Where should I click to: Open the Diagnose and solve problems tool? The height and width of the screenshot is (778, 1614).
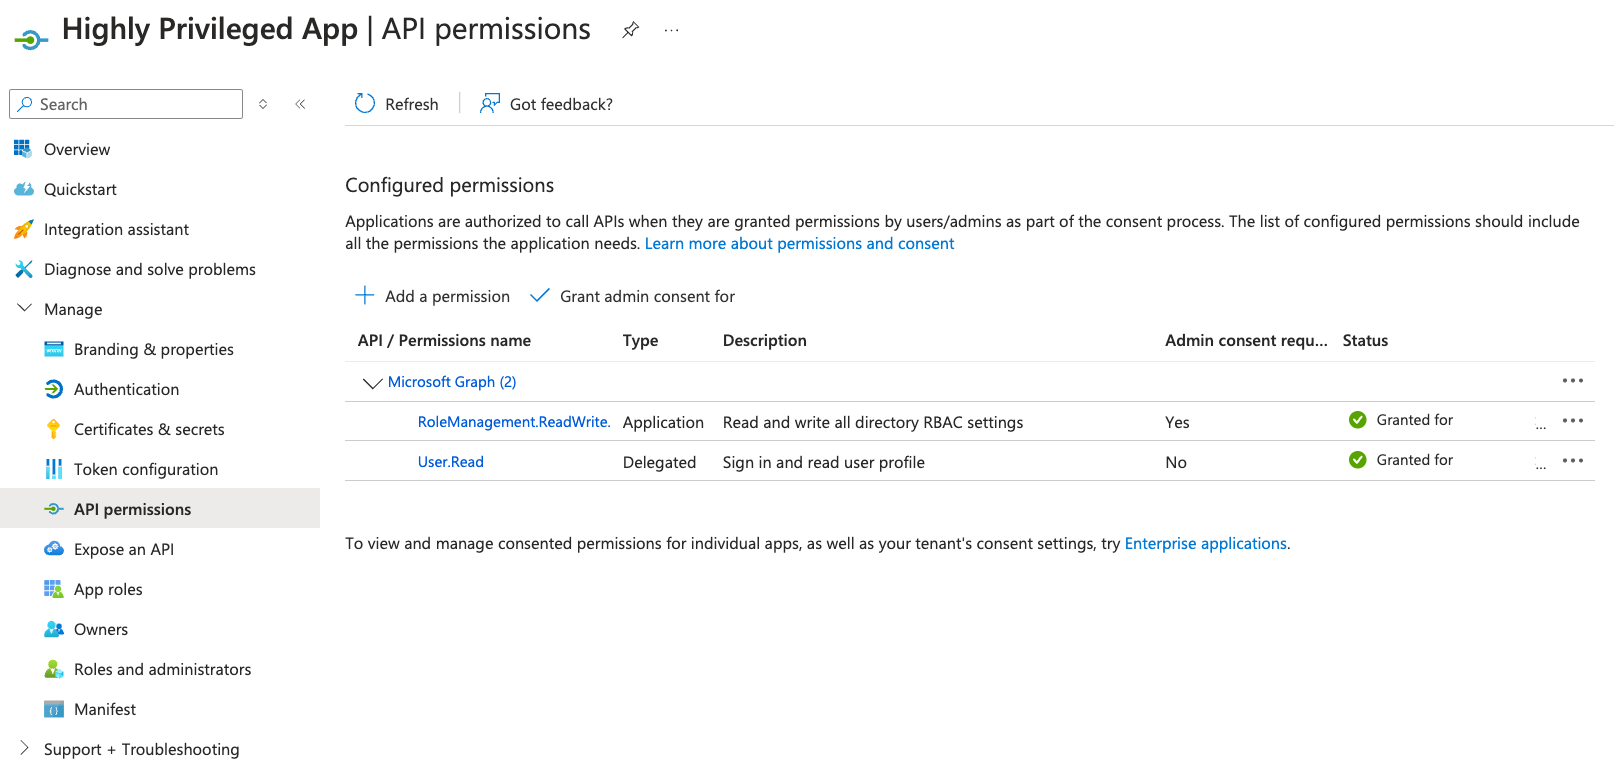point(149,269)
